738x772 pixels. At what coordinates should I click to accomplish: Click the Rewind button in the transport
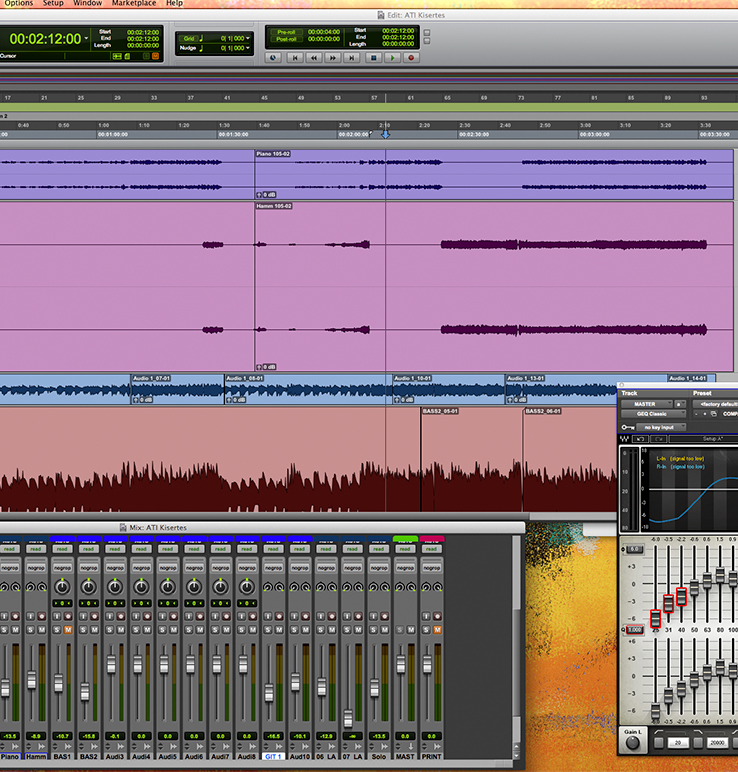coord(314,58)
